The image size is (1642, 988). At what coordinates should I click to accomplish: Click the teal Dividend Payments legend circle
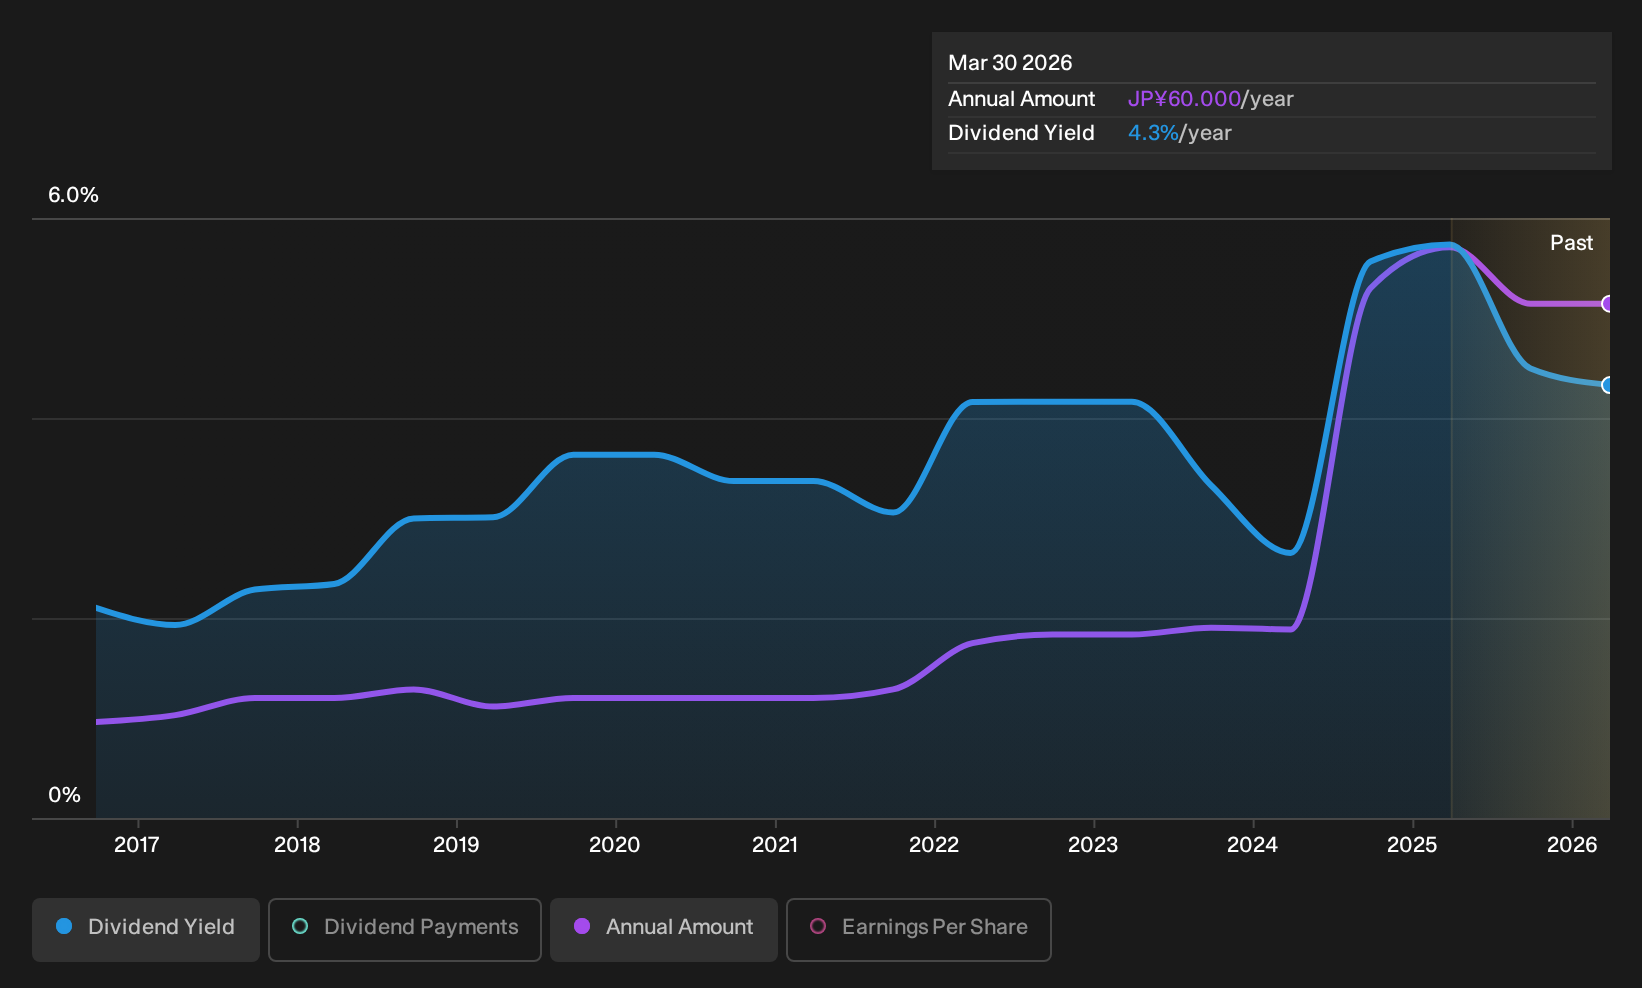pyautogui.click(x=300, y=927)
